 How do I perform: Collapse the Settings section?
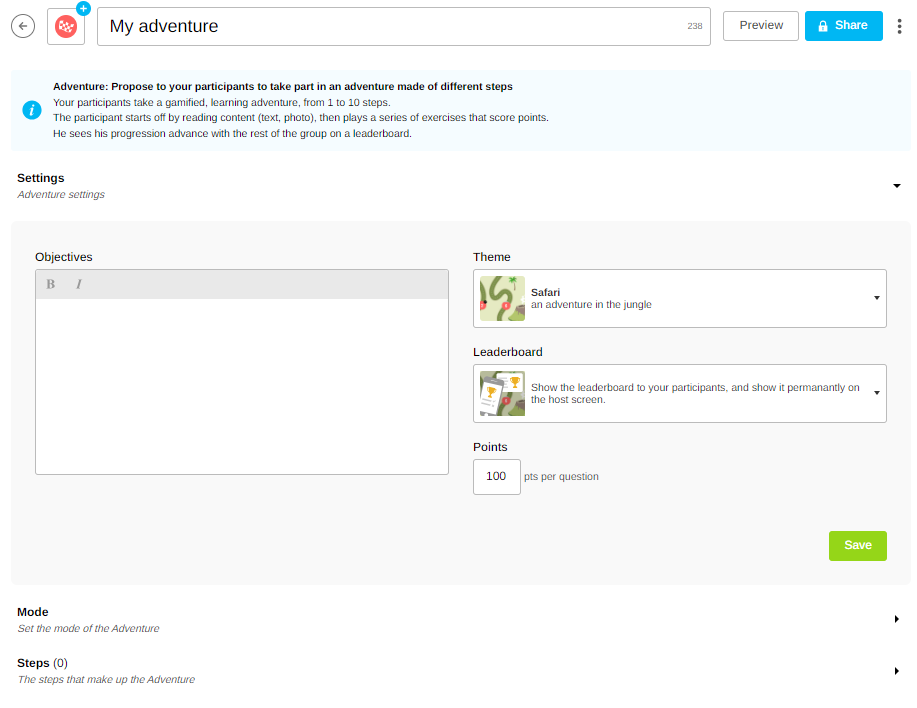click(x=896, y=185)
